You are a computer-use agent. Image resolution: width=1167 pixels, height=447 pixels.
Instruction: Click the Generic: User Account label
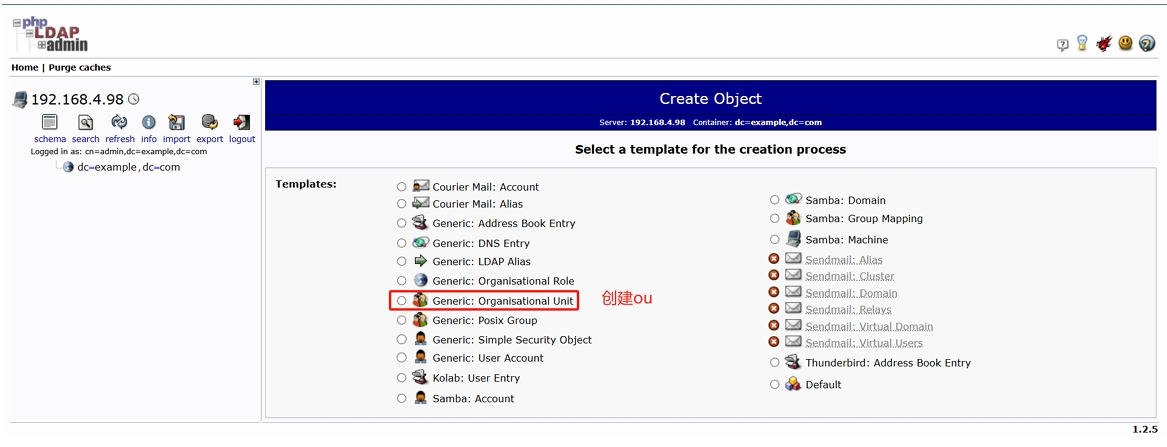coord(488,358)
